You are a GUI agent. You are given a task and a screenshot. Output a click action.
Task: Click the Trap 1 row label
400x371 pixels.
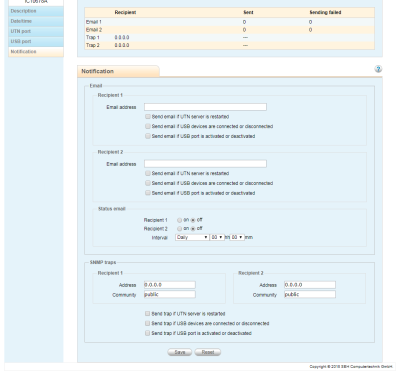point(93,37)
